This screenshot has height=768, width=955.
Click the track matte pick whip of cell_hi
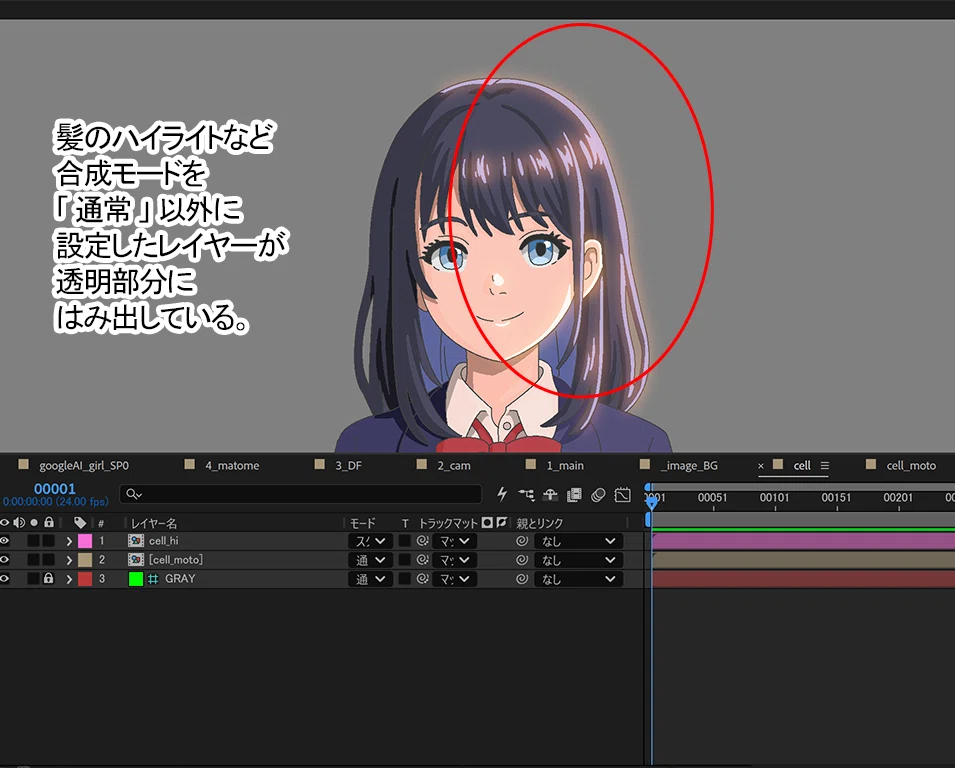pos(422,541)
